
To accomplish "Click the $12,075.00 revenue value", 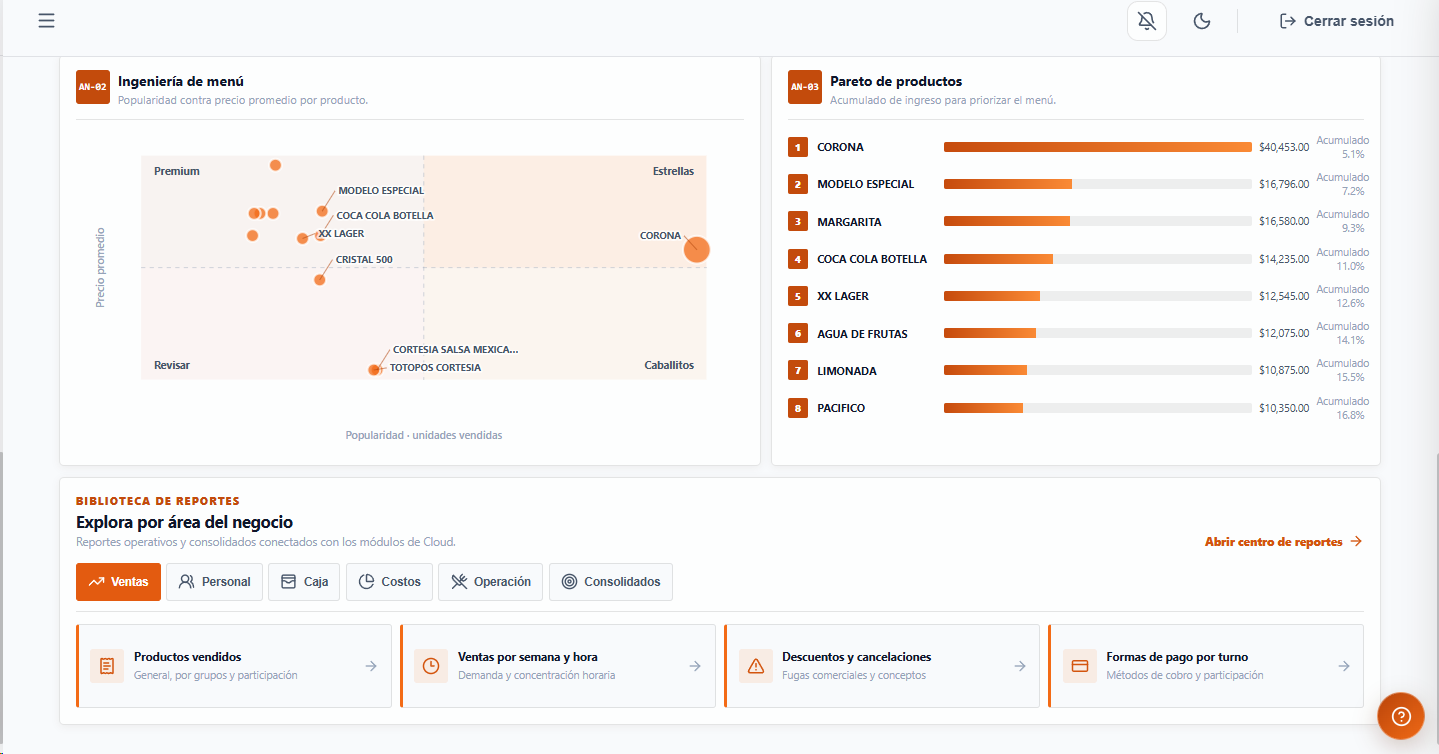I will [x=1284, y=333].
